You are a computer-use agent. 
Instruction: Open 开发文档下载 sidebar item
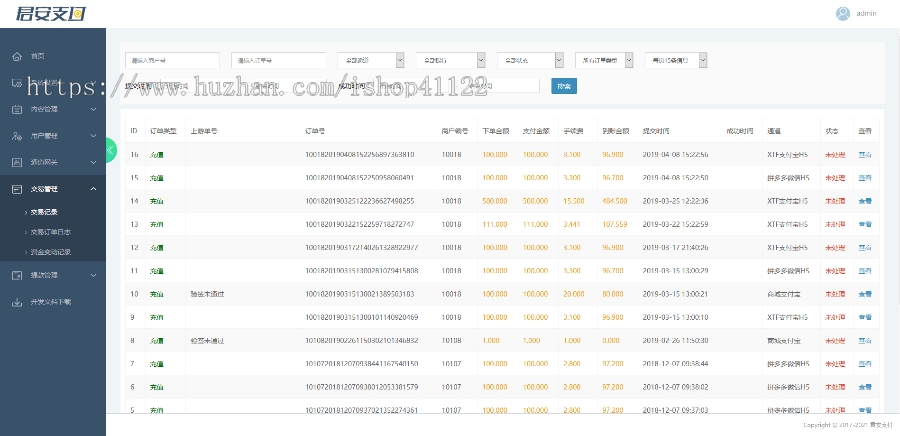tap(51, 302)
